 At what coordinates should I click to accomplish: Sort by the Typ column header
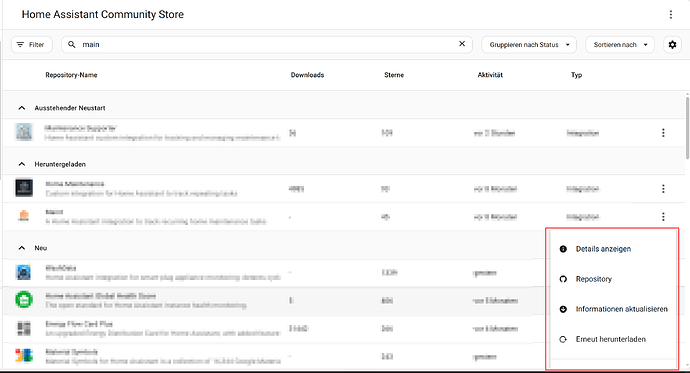tap(576, 75)
